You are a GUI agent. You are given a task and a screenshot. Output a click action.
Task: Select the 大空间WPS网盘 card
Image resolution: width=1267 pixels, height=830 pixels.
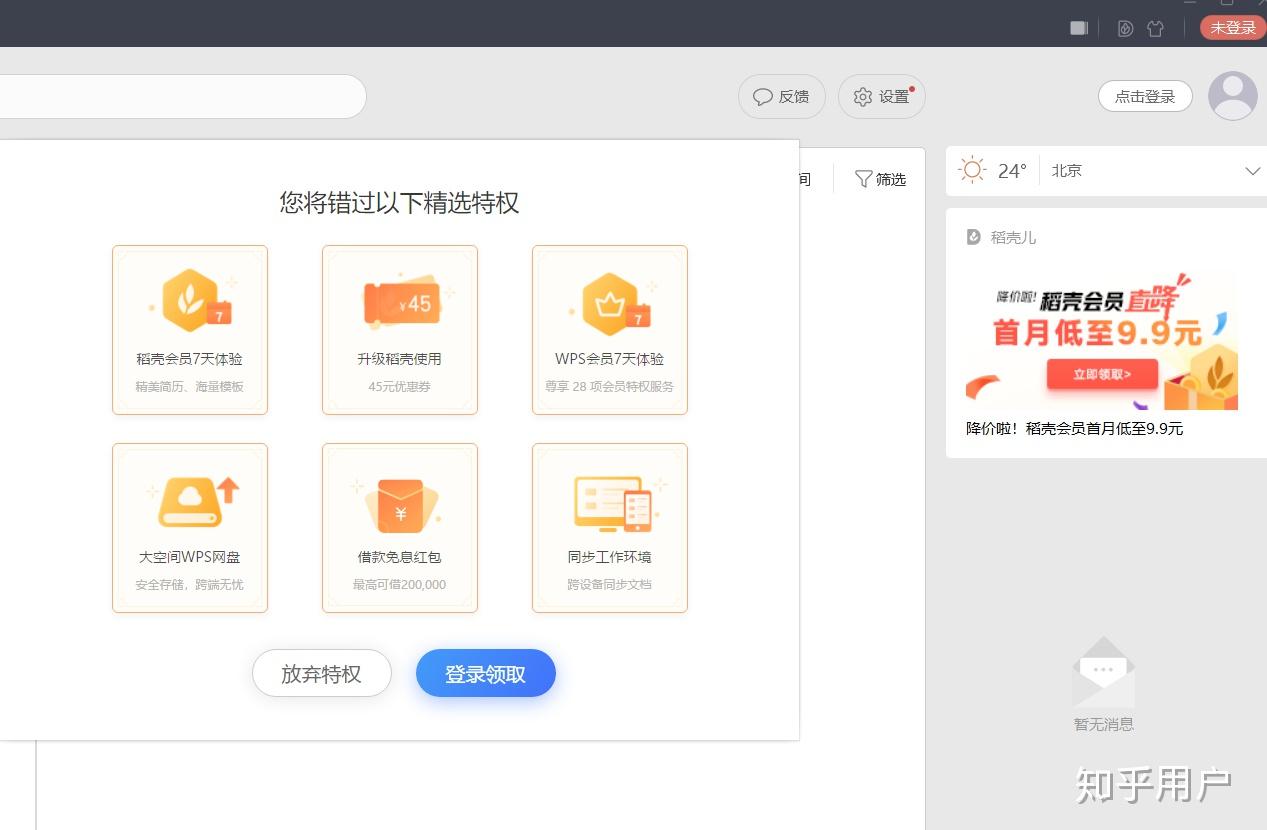coord(190,528)
